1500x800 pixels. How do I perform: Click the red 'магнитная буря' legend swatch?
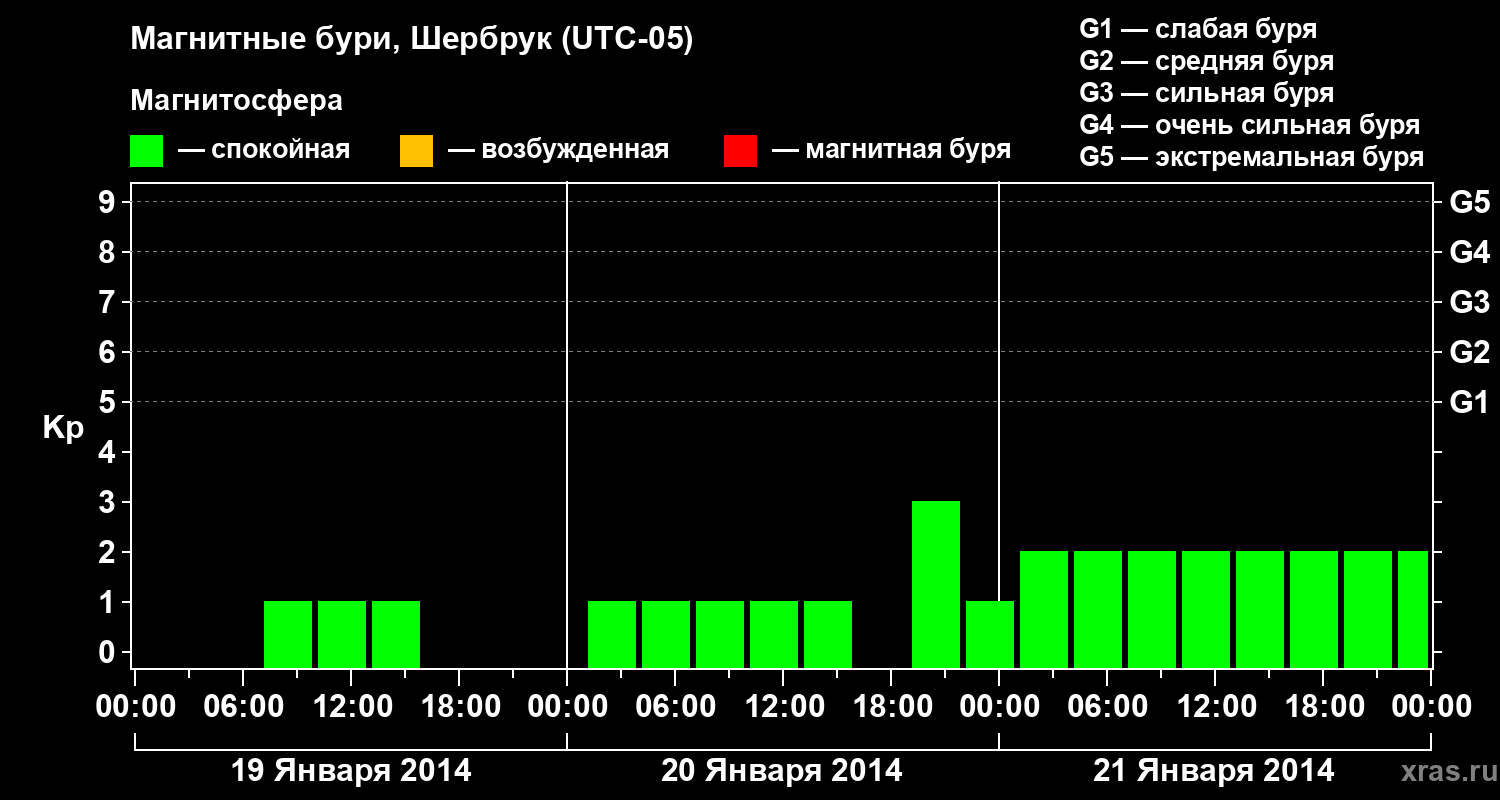[740, 151]
